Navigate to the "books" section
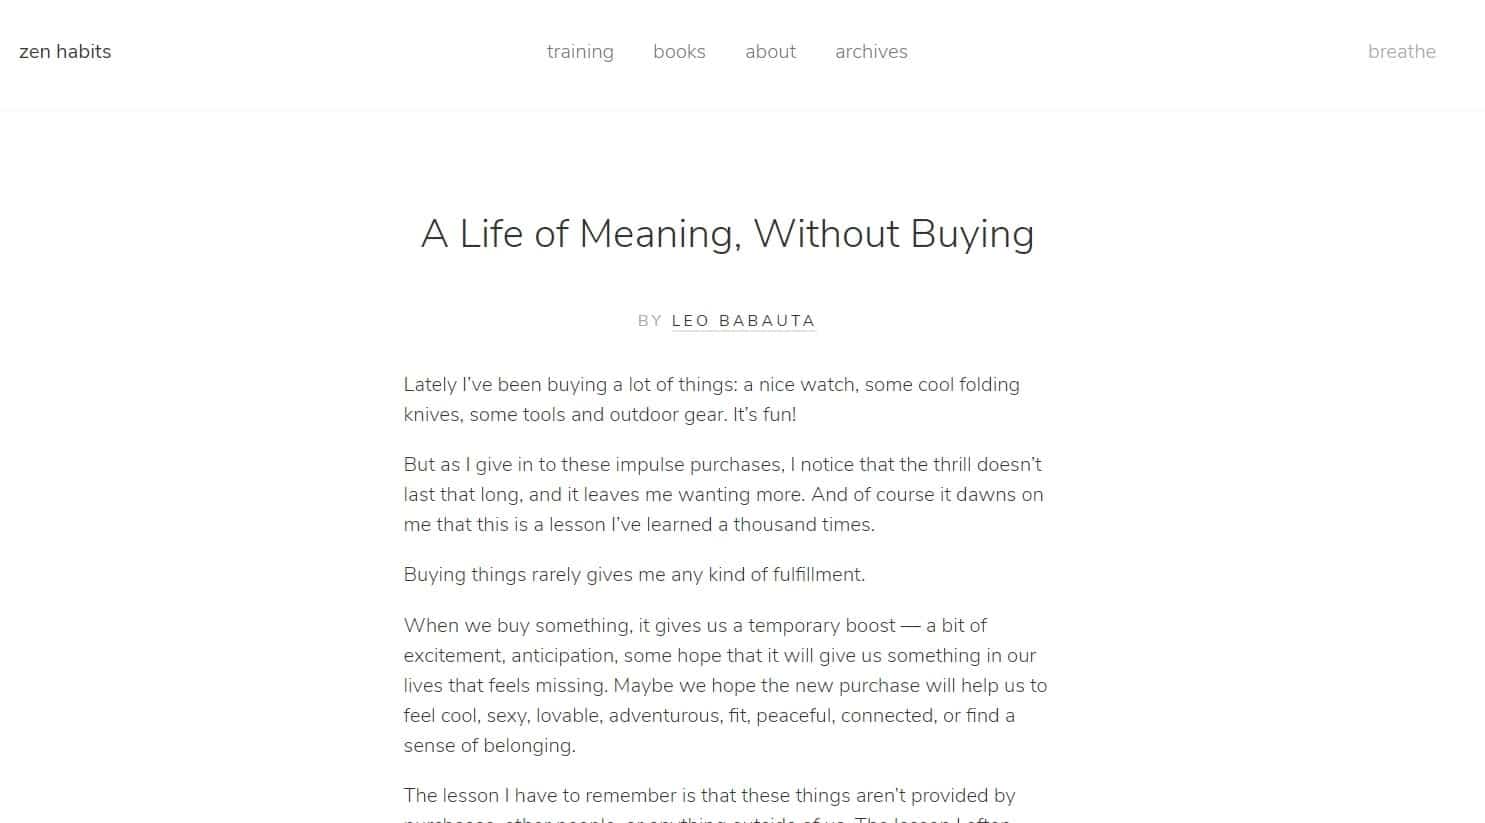 pyautogui.click(x=679, y=51)
